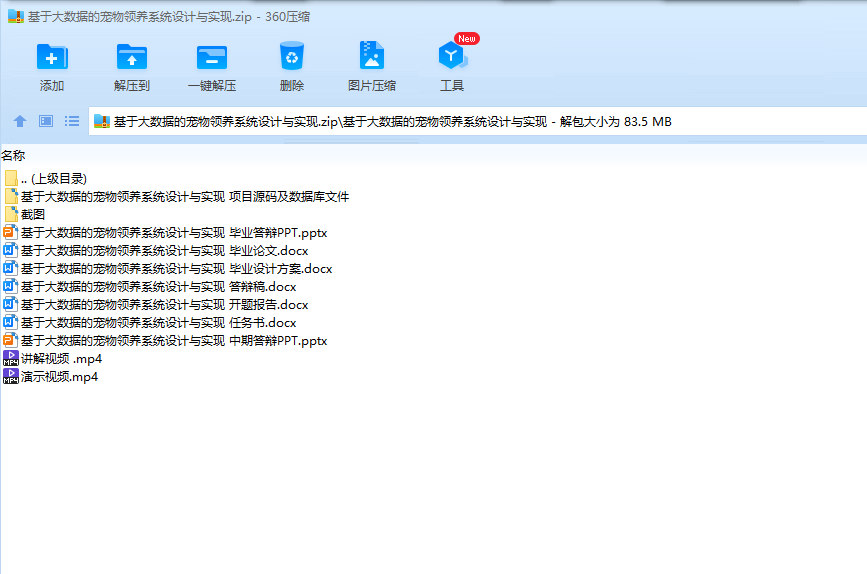Click the 解压到 (Extract to) icon
The width and height of the screenshot is (867, 574).
point(132,56)
